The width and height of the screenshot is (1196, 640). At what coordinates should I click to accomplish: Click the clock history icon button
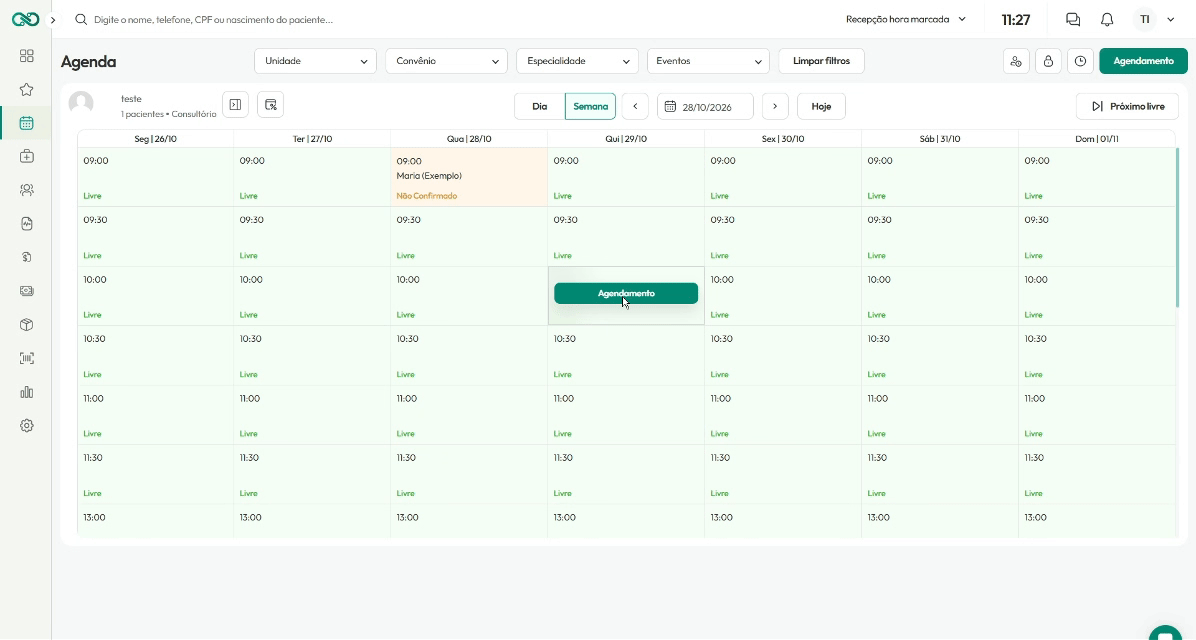[1080, 61]
